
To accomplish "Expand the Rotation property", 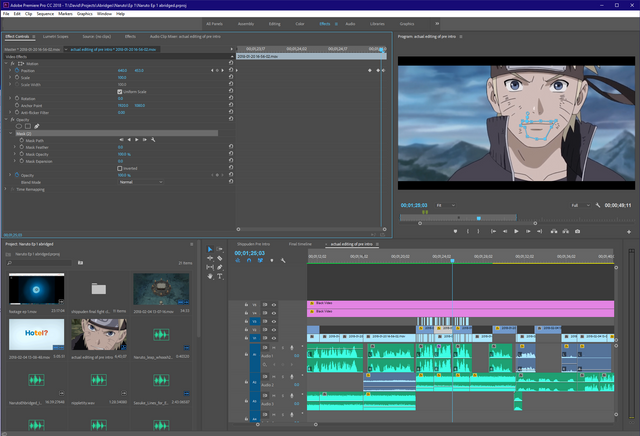I will click(x=10, y=98).
